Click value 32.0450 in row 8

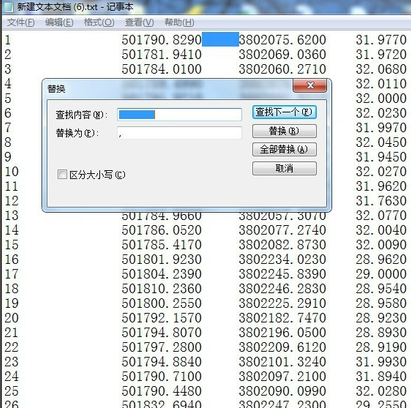point(381,142)
